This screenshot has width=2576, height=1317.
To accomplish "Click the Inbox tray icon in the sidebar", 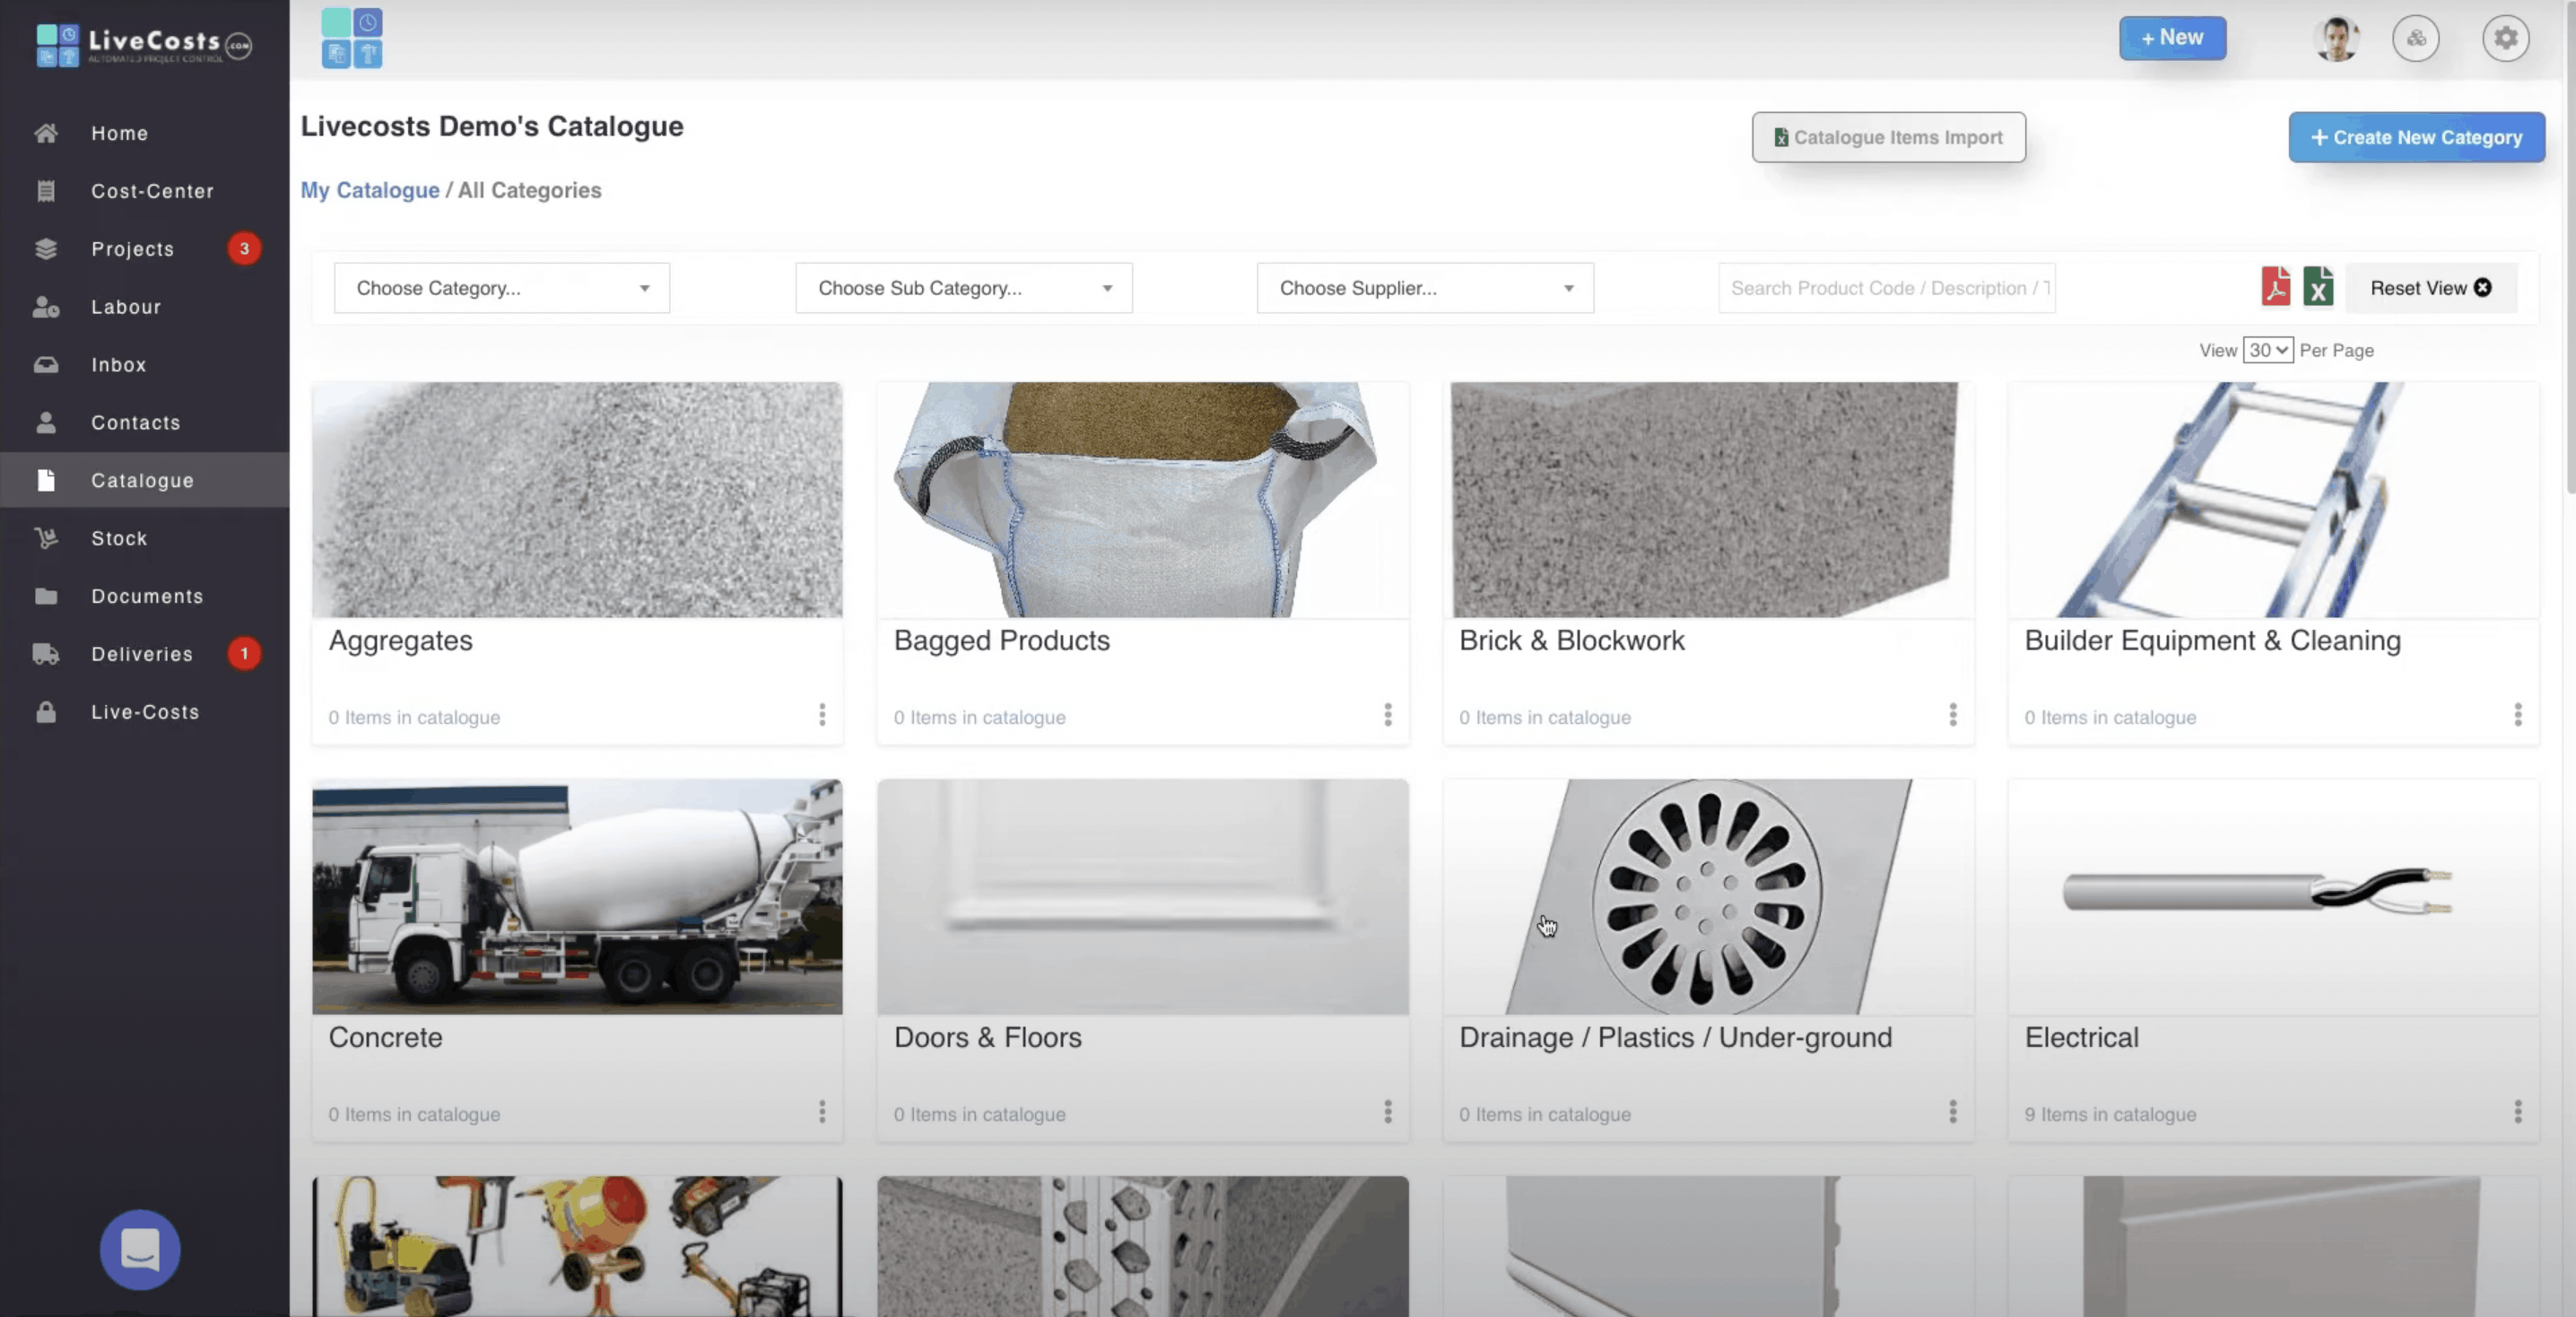I will click(46, 365).
